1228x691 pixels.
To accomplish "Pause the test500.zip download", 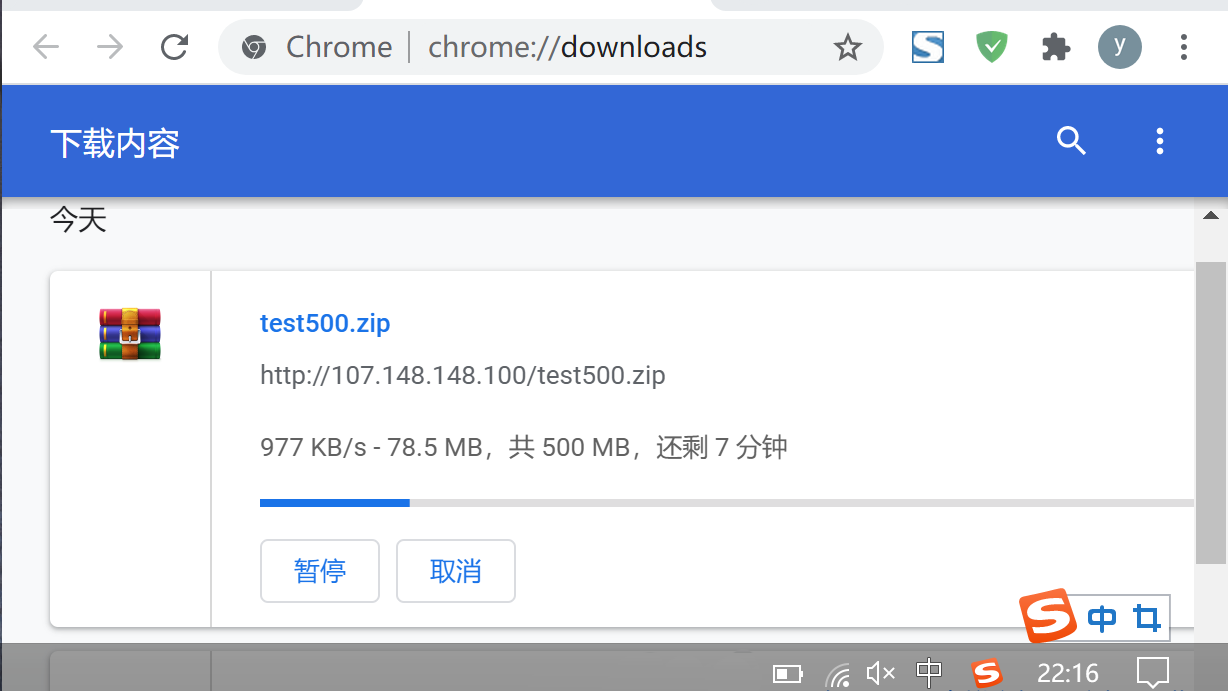I will click(320, 571).
